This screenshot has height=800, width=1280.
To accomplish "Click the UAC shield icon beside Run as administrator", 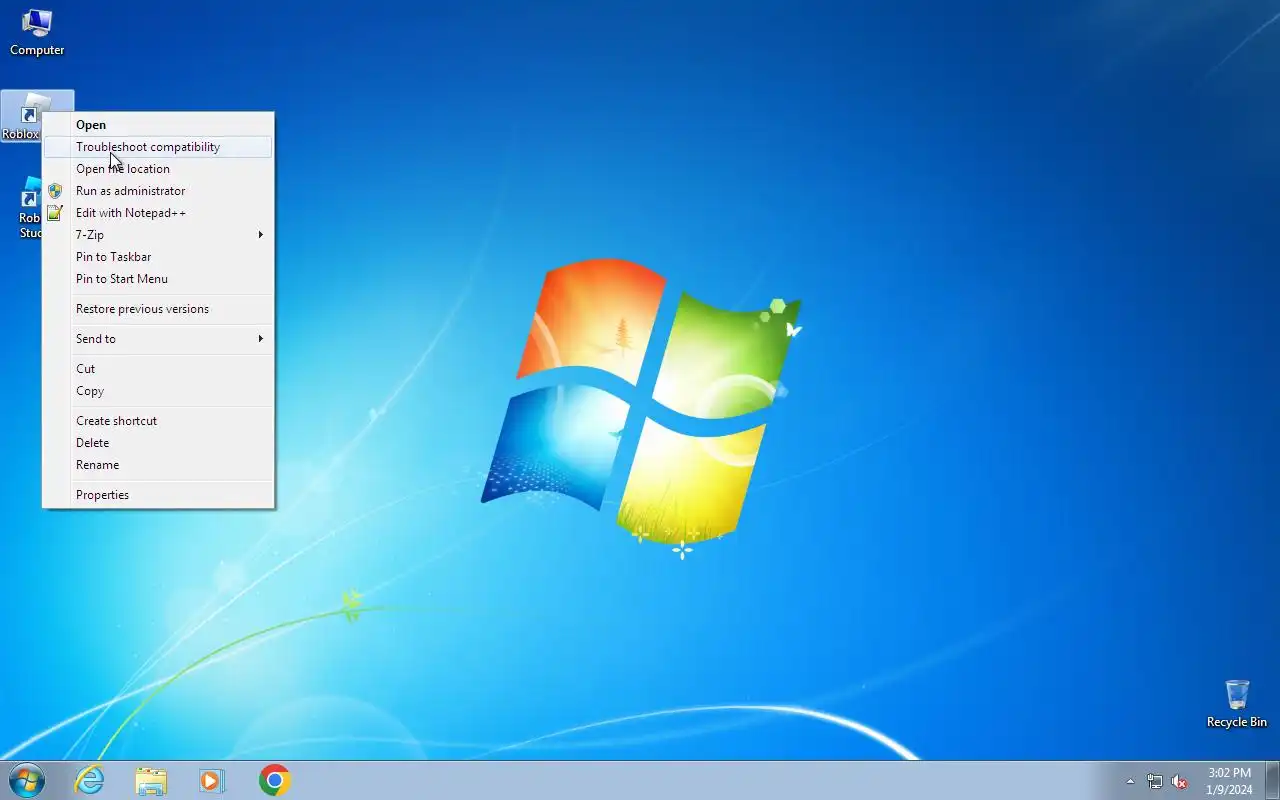I will tap(55, 191).
